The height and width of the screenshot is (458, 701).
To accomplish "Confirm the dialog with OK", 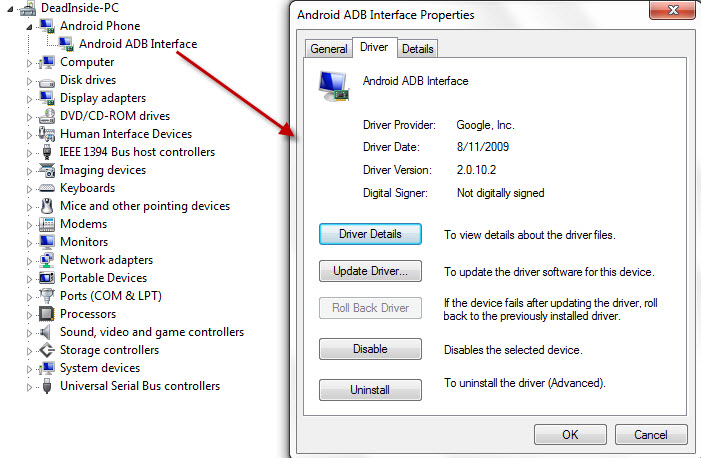I will 570,434.
